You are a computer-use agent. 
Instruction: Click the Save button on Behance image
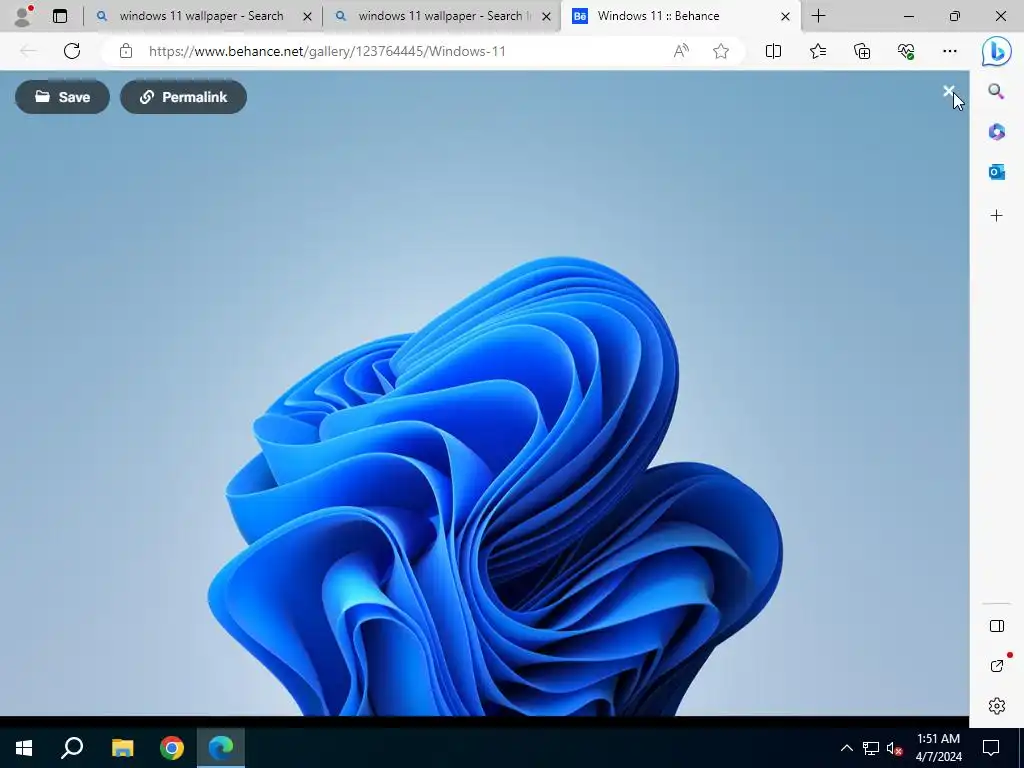pyautogui.click(x=63, y=97)
